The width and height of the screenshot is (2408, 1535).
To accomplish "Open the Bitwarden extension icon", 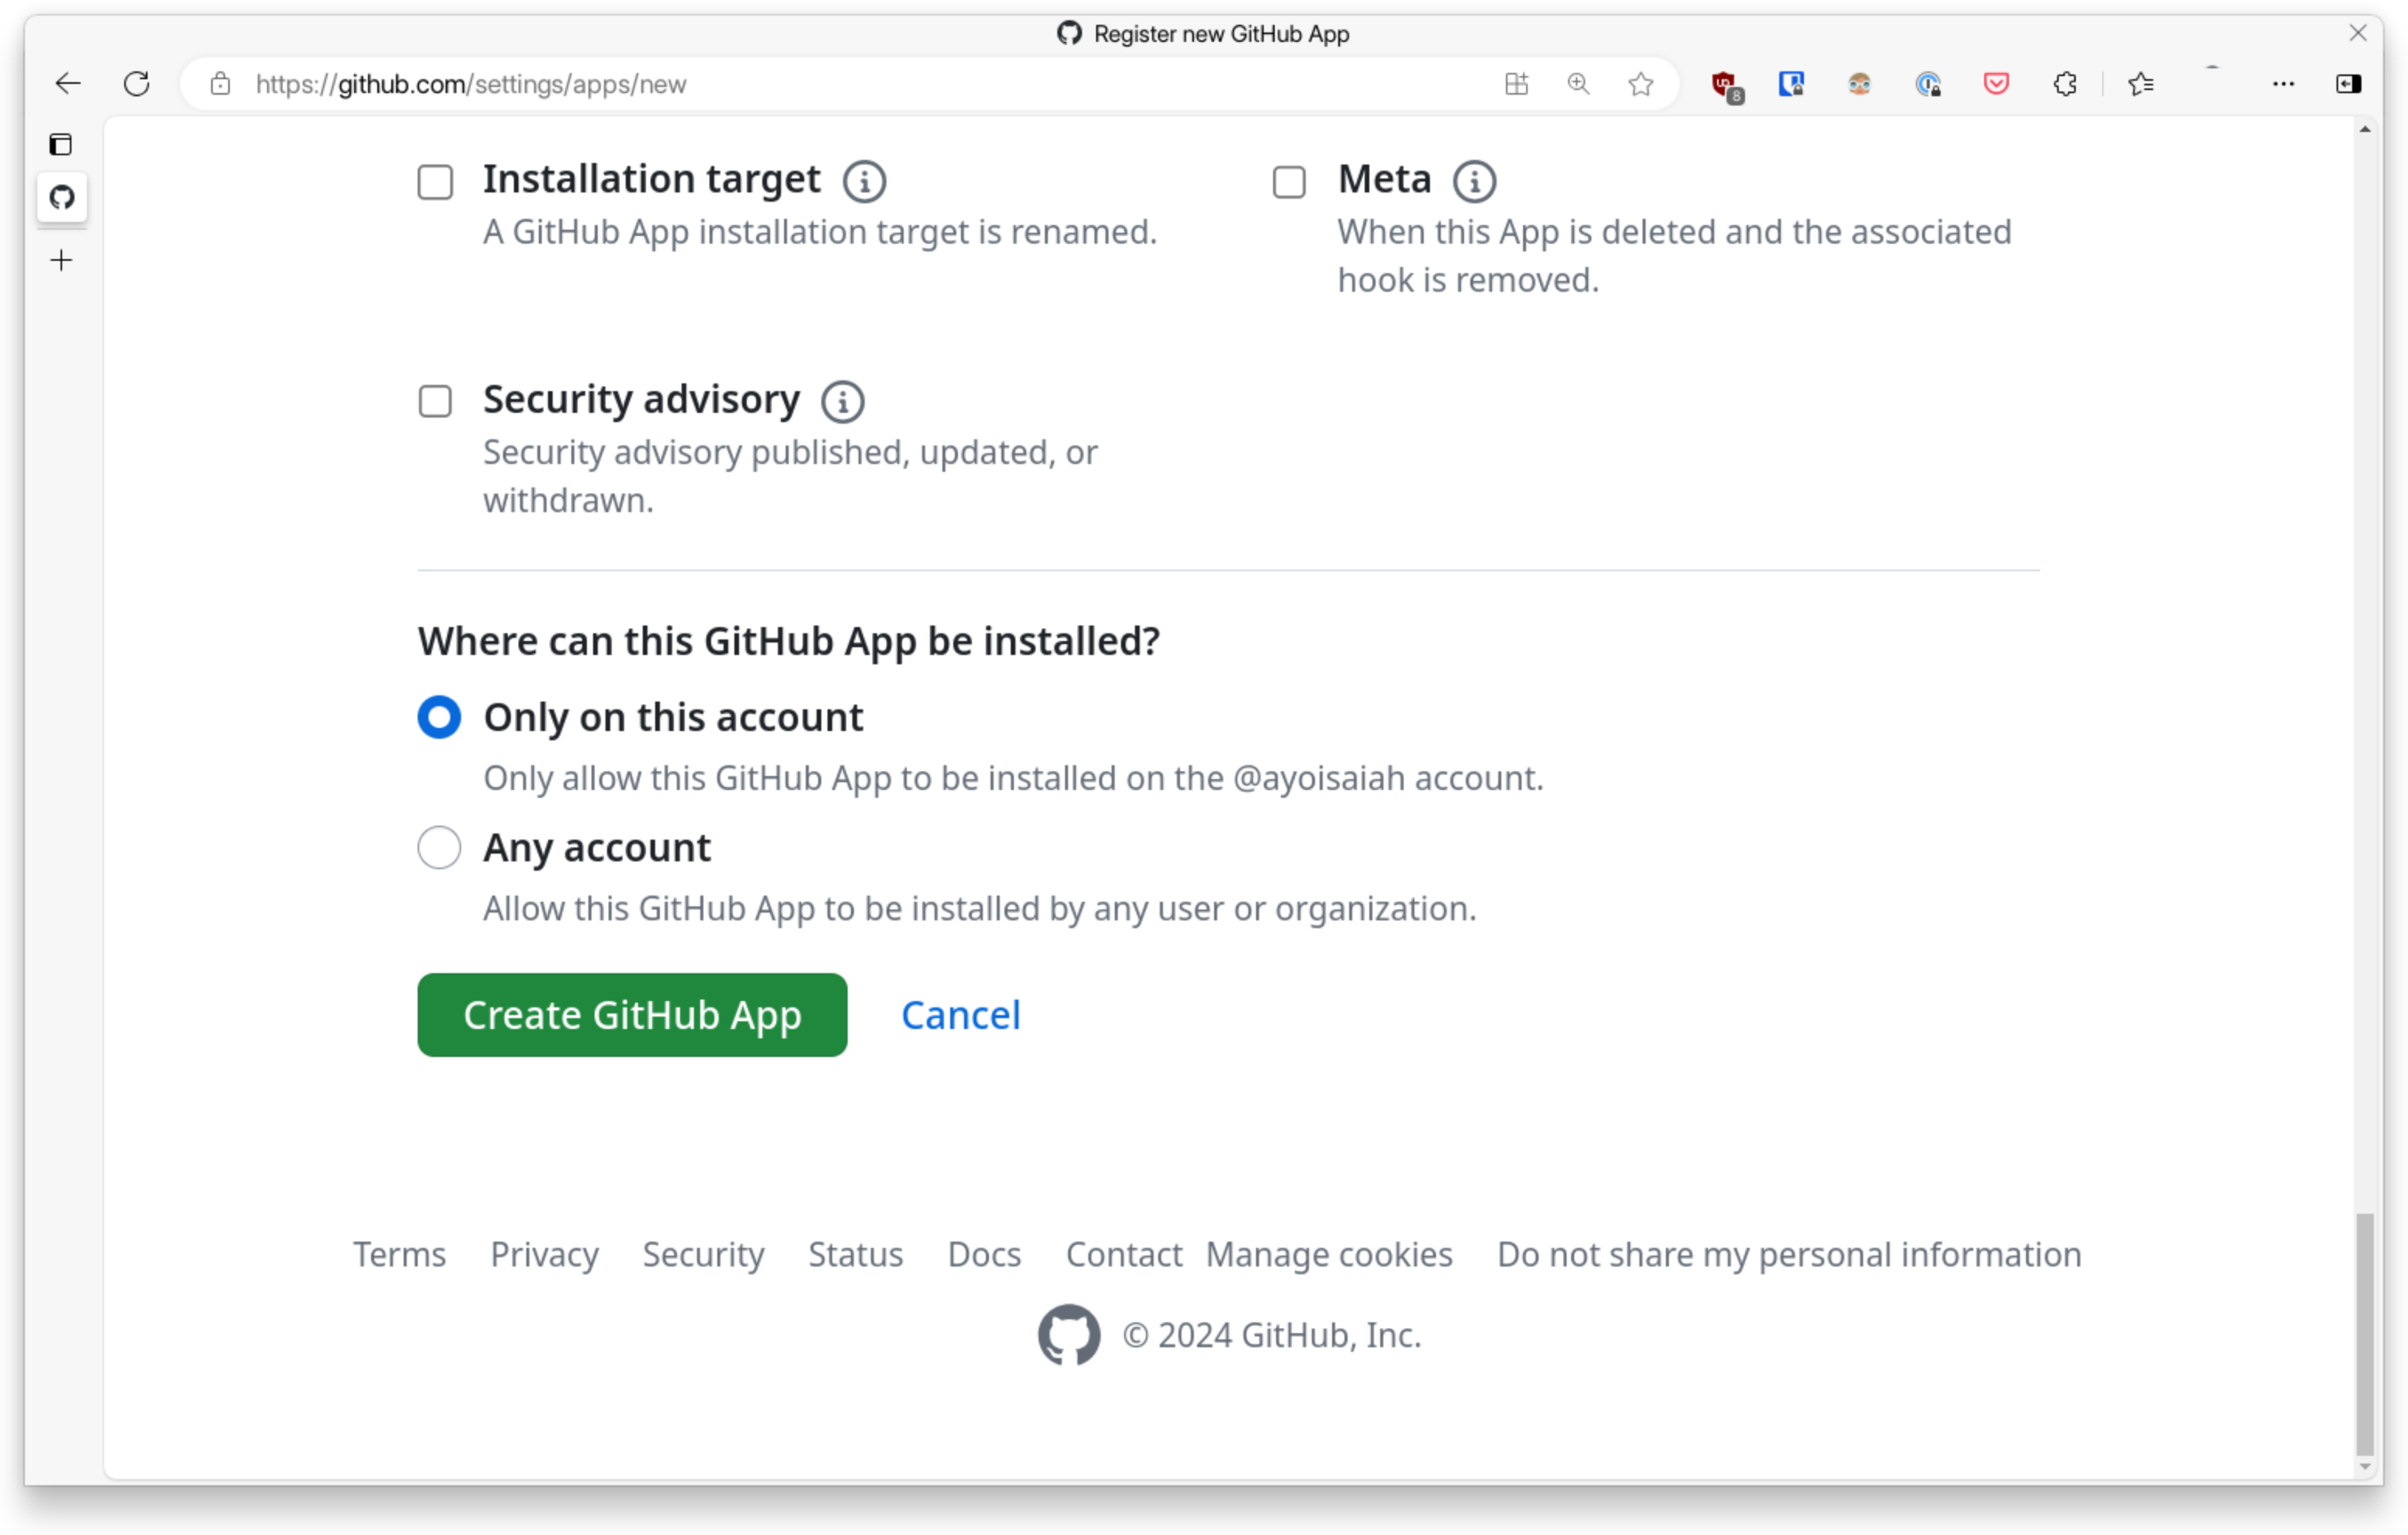I will pyautogui.click(x=1791, y=84).
